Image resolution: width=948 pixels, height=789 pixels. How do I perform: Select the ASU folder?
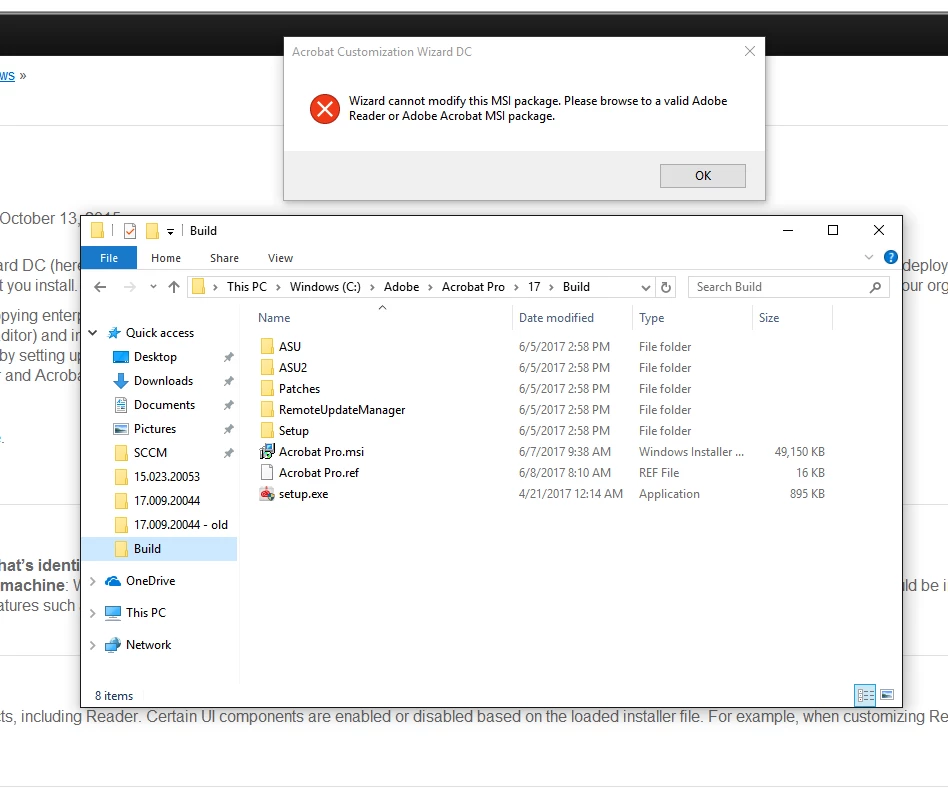pyautogui.click(x=290, y=347)
